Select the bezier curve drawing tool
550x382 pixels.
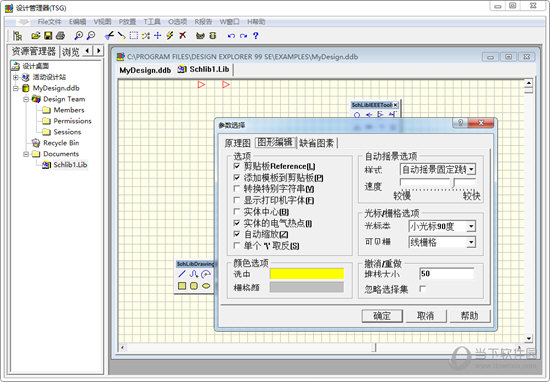(x=194, y=274)
